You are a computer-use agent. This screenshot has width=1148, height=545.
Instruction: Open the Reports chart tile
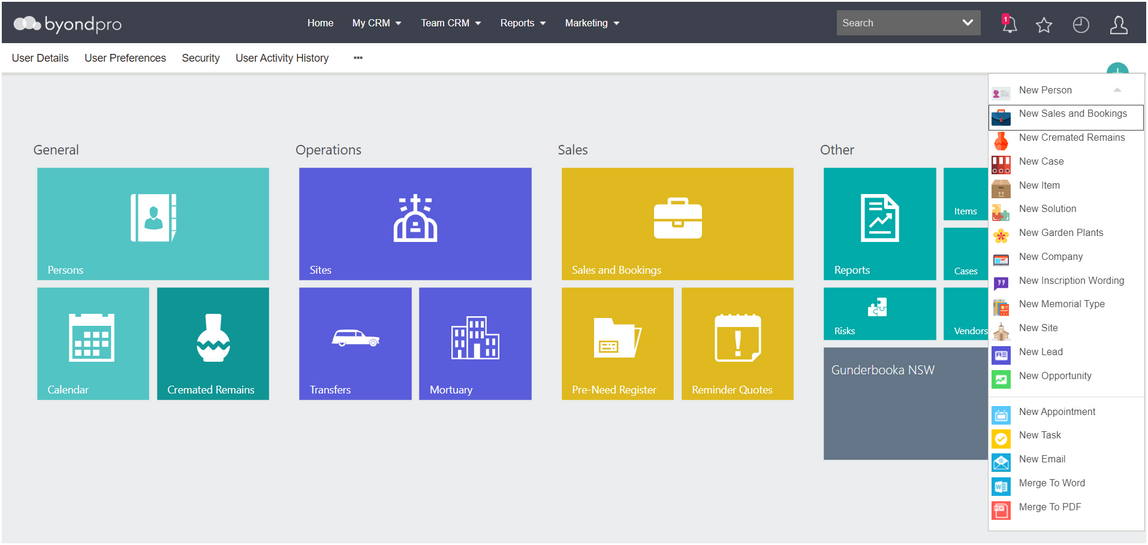(x=879, y=224)
